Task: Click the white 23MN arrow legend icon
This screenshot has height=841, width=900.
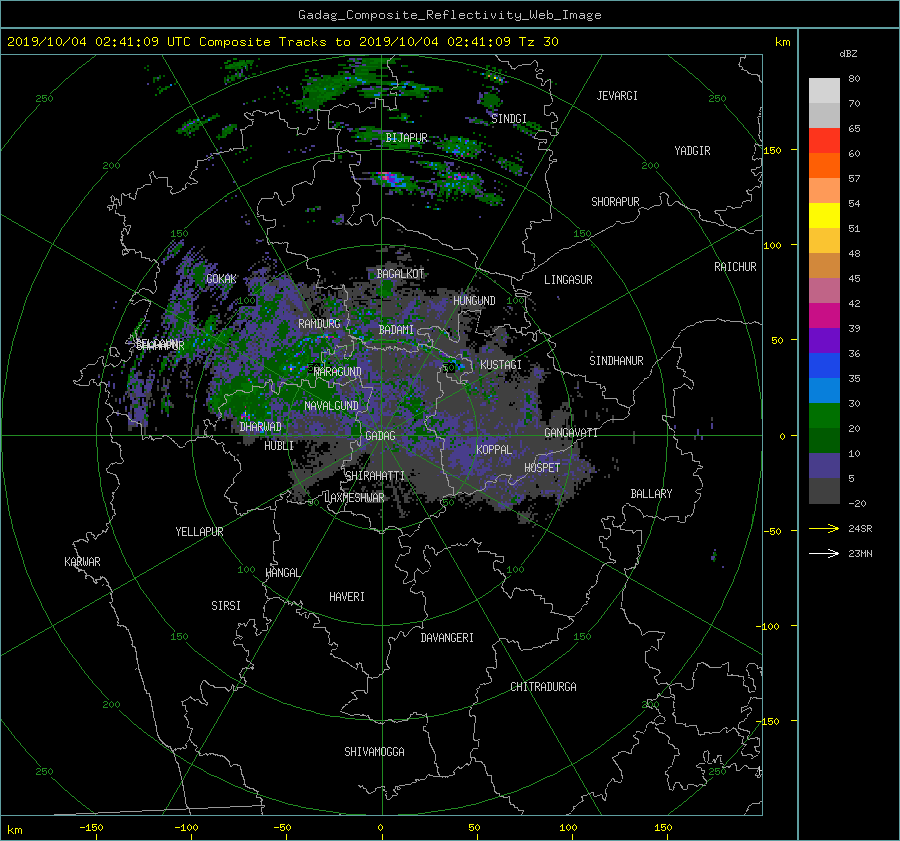Action: [824, 553]
